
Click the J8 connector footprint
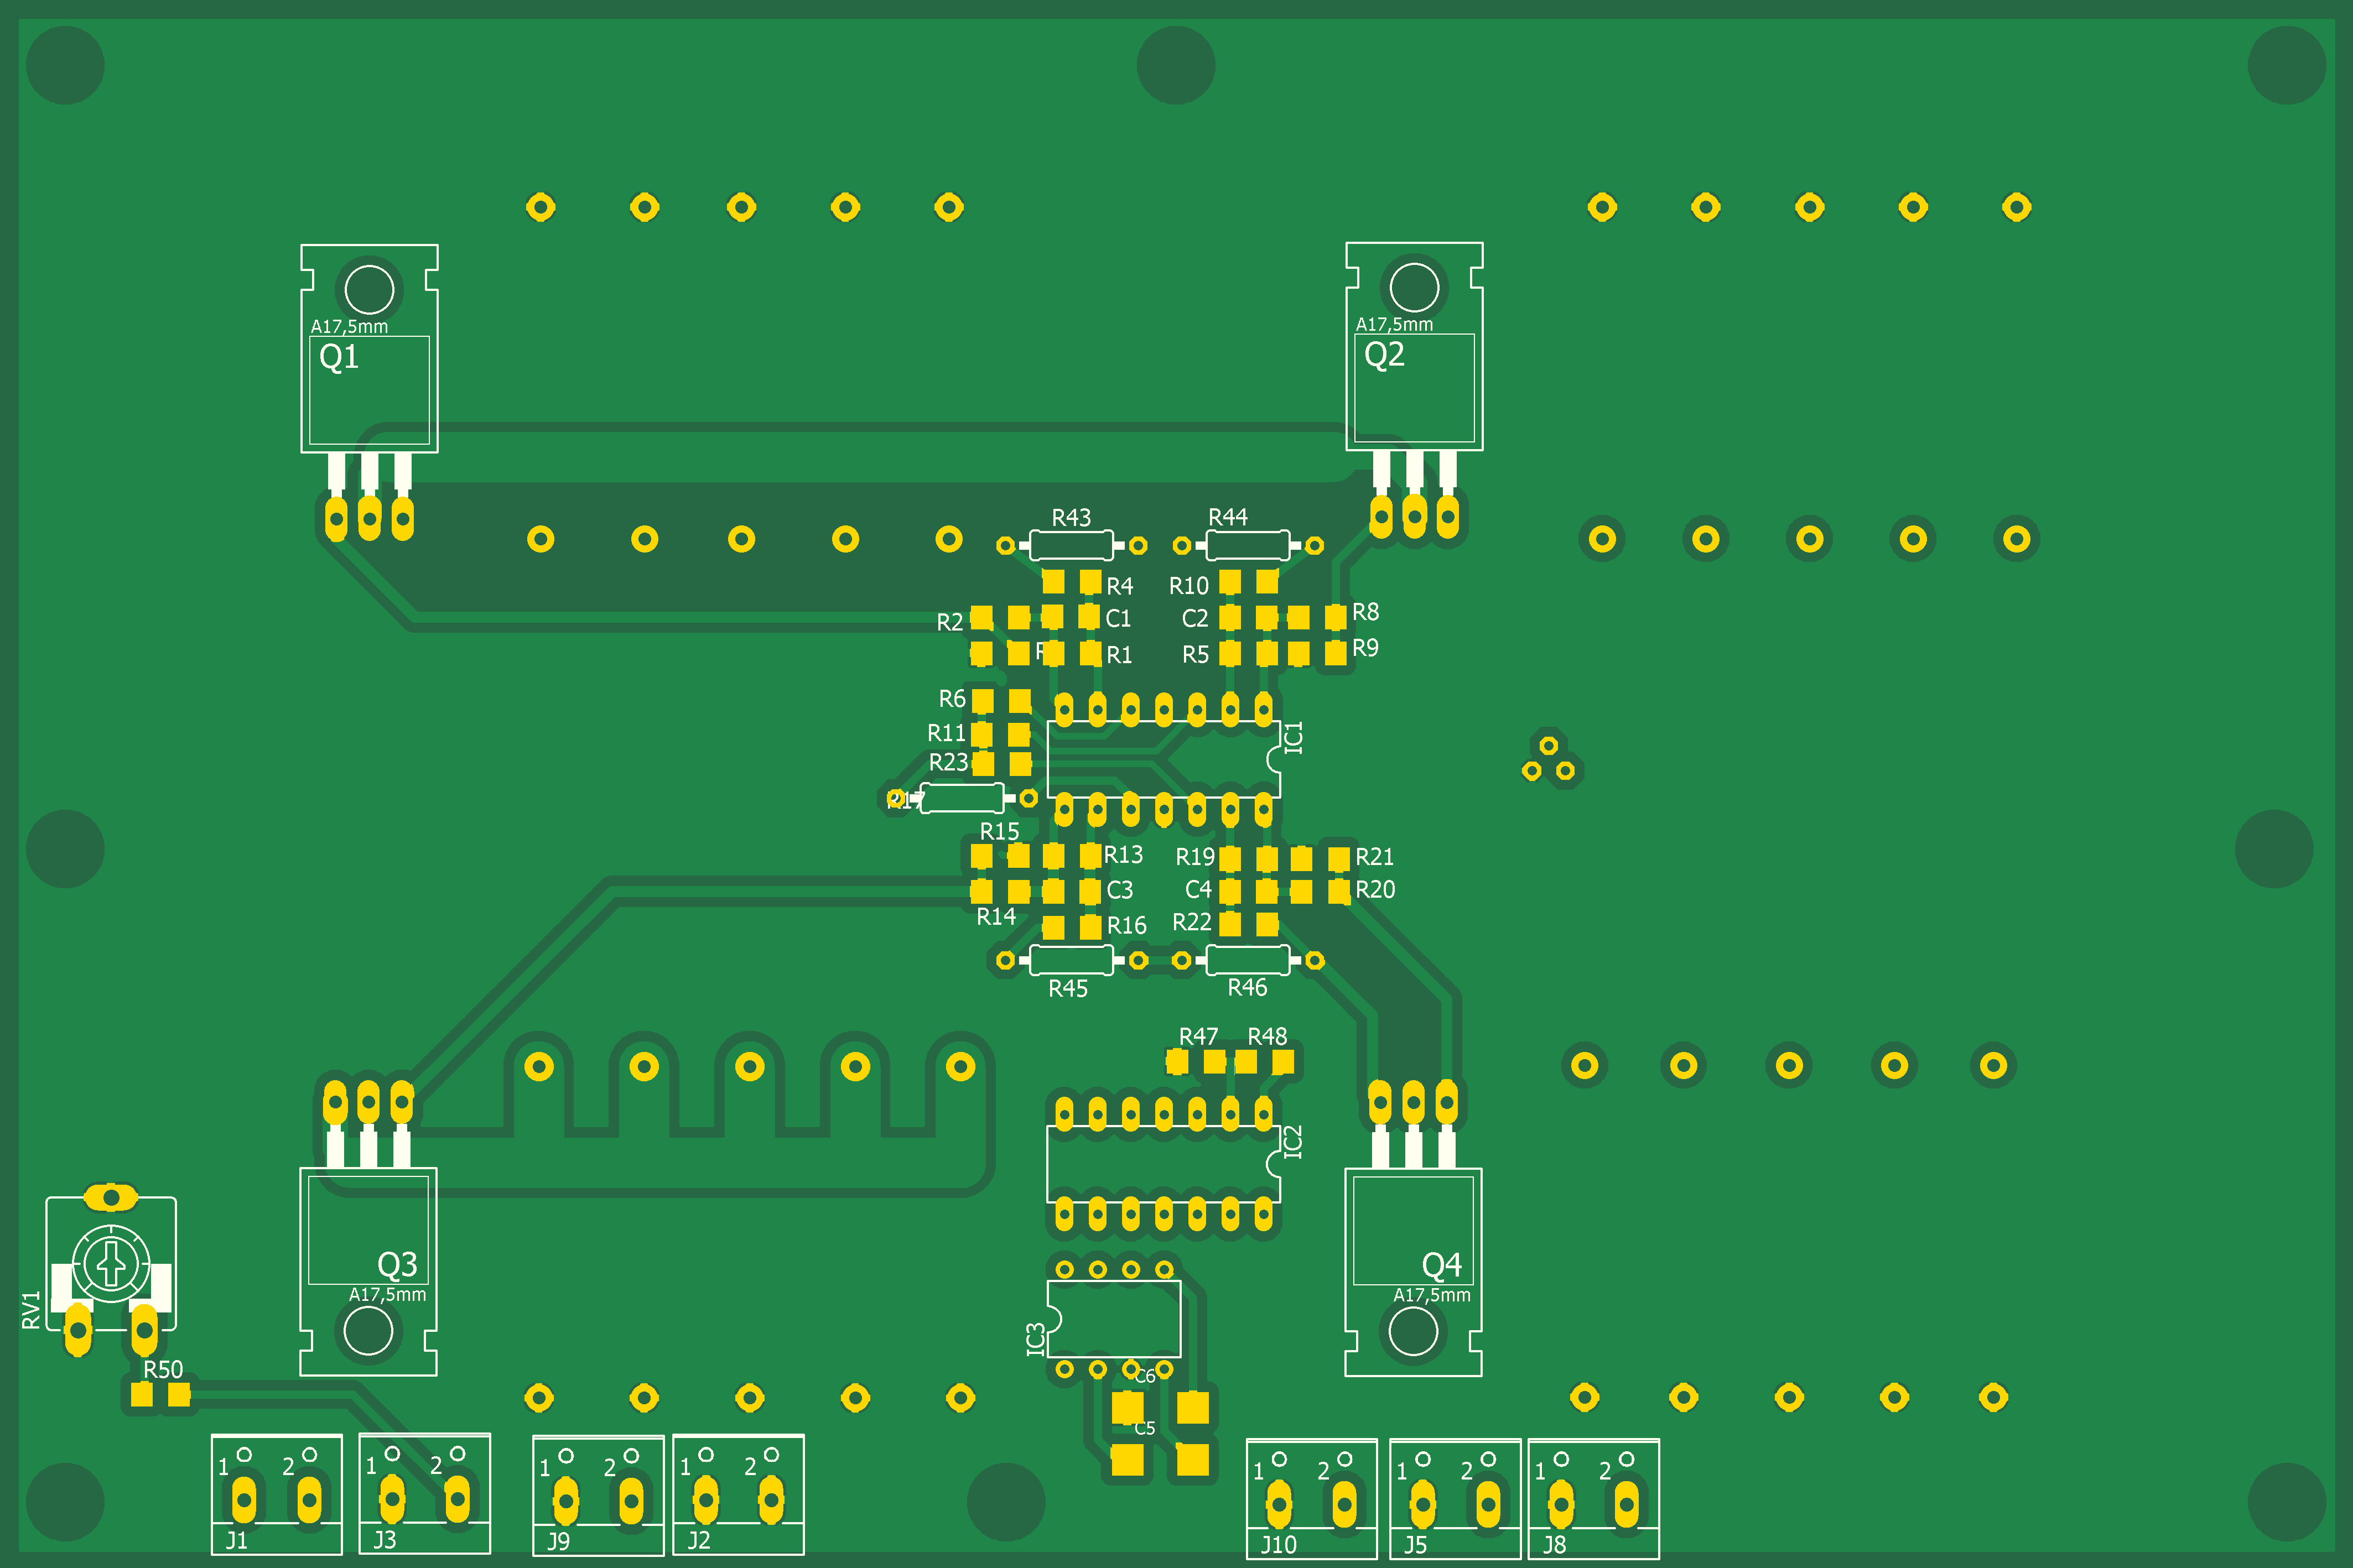point(1593,1498)
